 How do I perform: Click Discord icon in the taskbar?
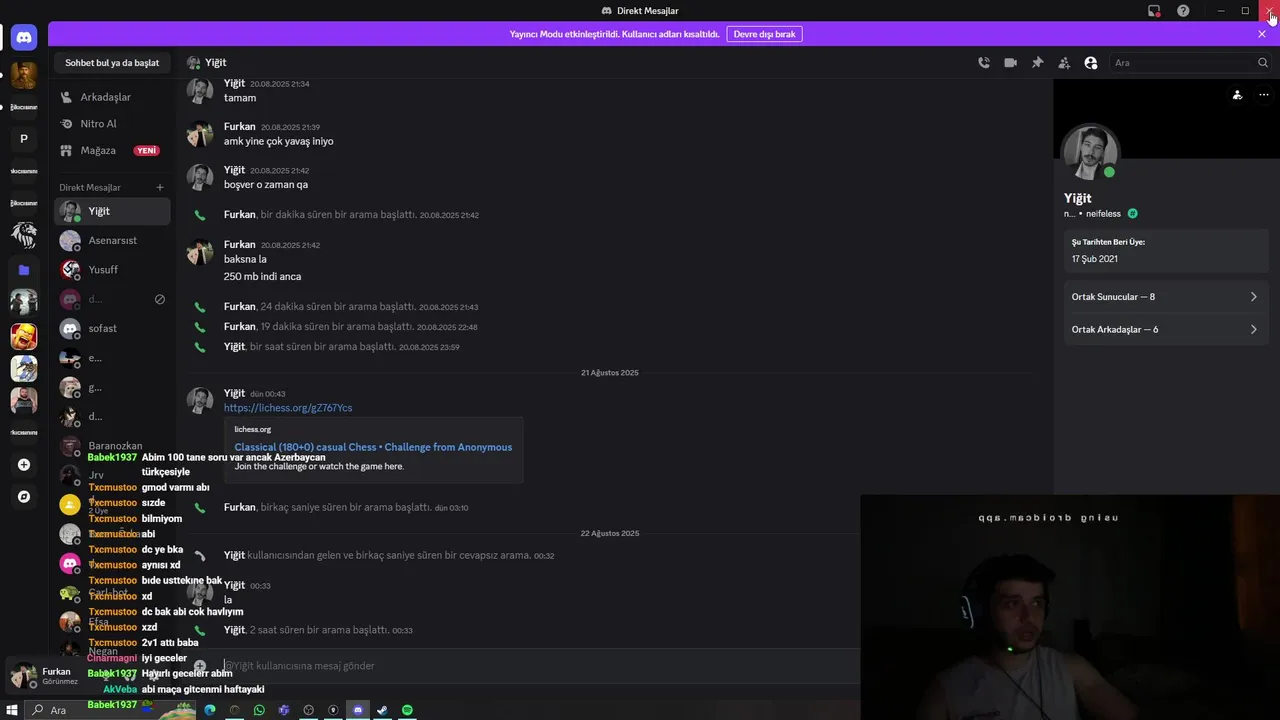coord(358,710)
